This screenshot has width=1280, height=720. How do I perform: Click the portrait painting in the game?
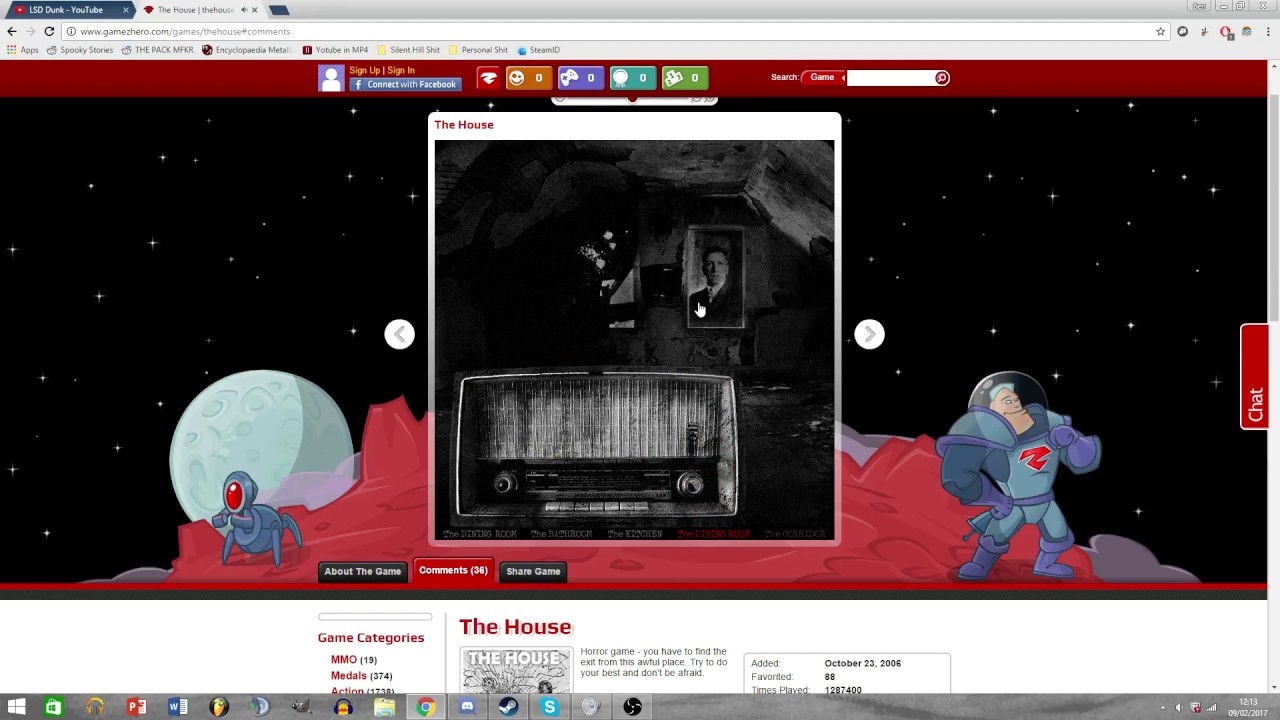tap(715, 277)
